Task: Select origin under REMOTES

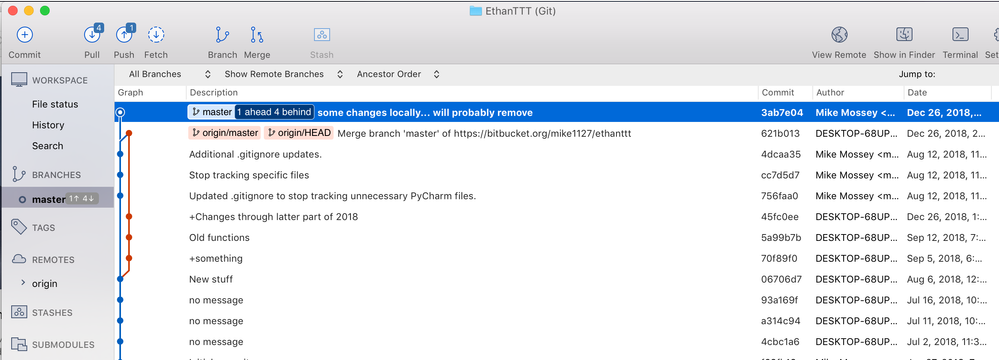Action: [45, 284]
